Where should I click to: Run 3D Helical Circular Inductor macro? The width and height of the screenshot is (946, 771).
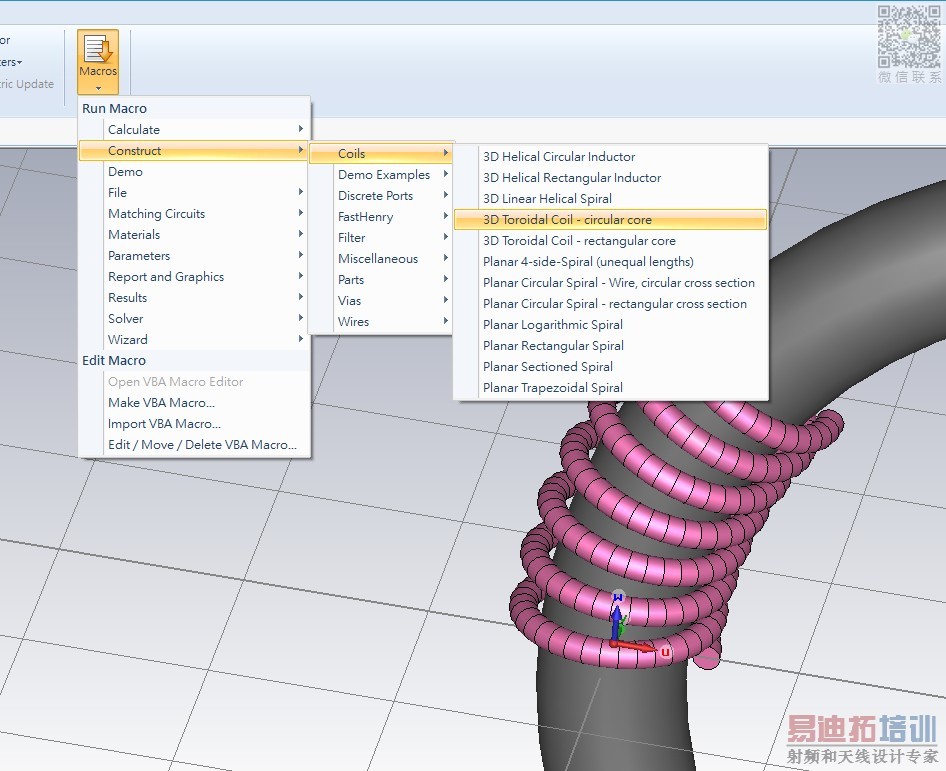(x=611, y=157)
